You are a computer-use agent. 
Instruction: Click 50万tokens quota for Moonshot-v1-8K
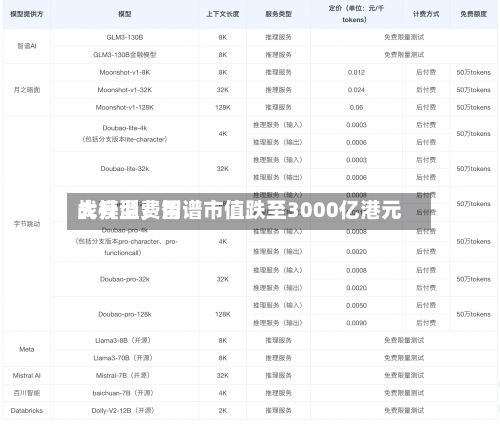[473, 72]
